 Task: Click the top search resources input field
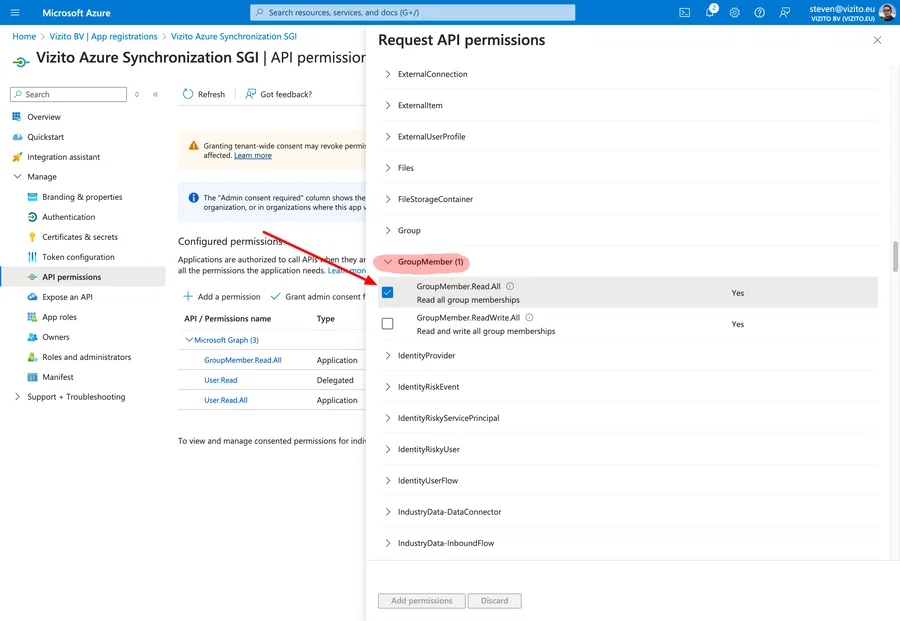(413, 13)
